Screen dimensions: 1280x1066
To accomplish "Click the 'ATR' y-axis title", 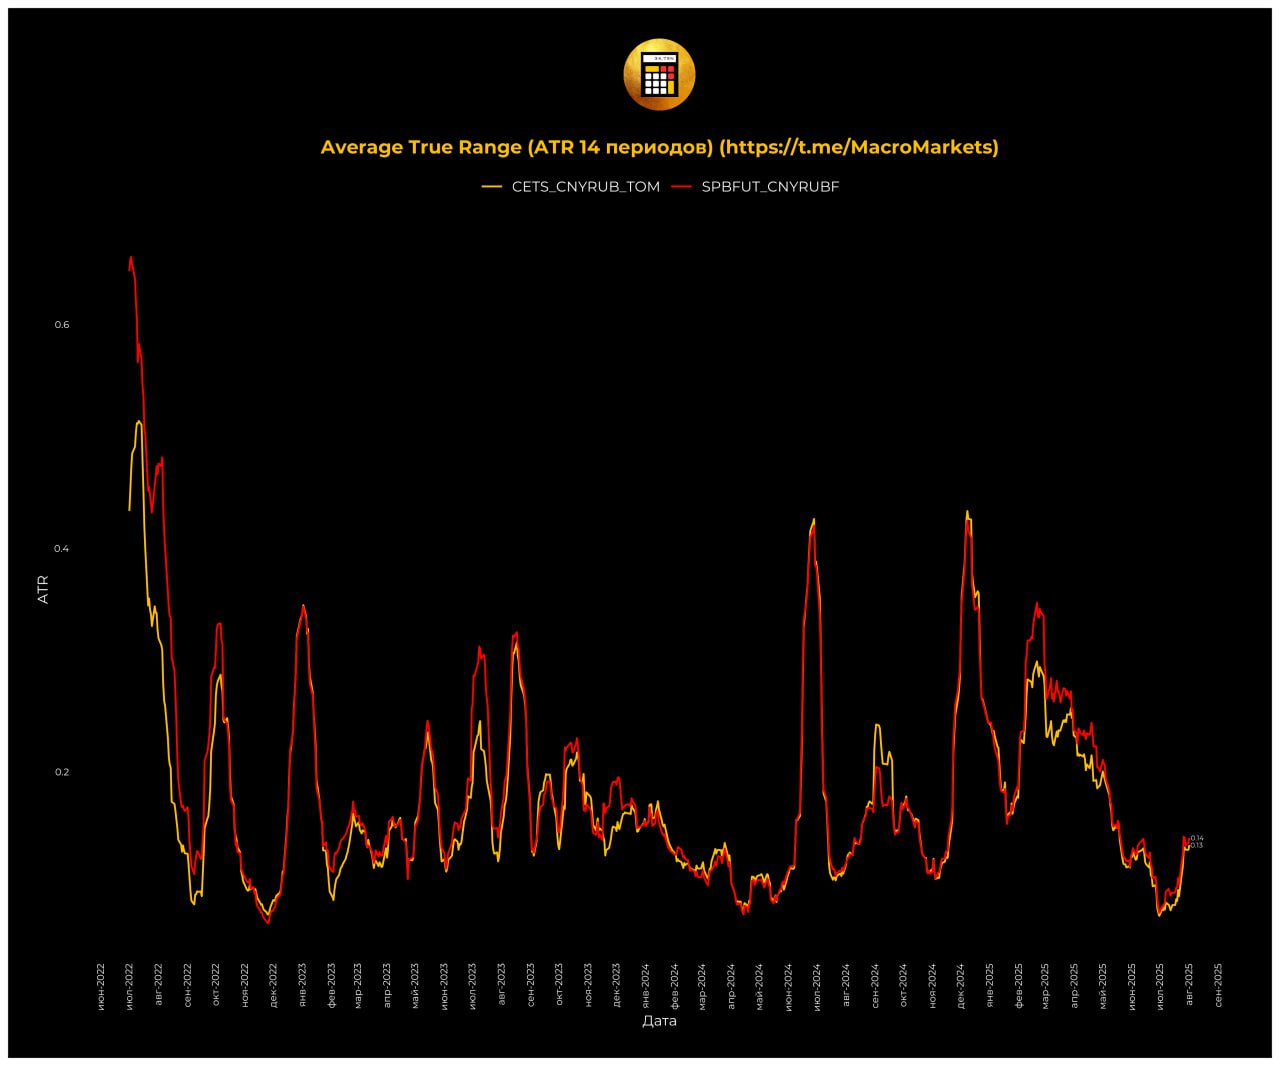I will [x=43, y=589].
